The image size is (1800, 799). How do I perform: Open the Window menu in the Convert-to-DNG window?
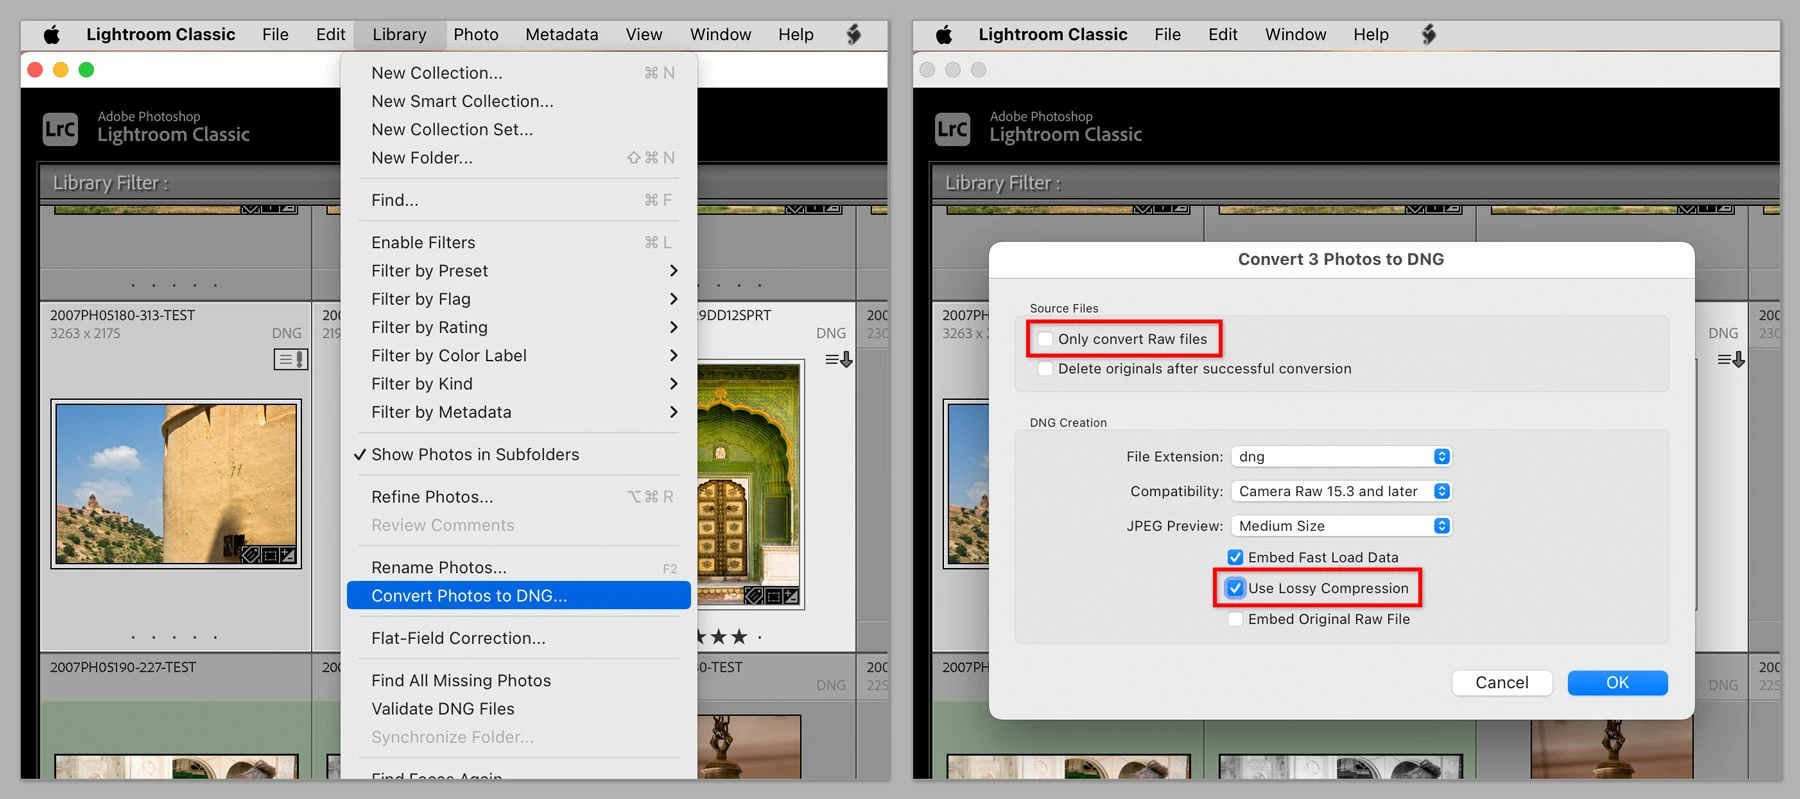click(1295, 35)
